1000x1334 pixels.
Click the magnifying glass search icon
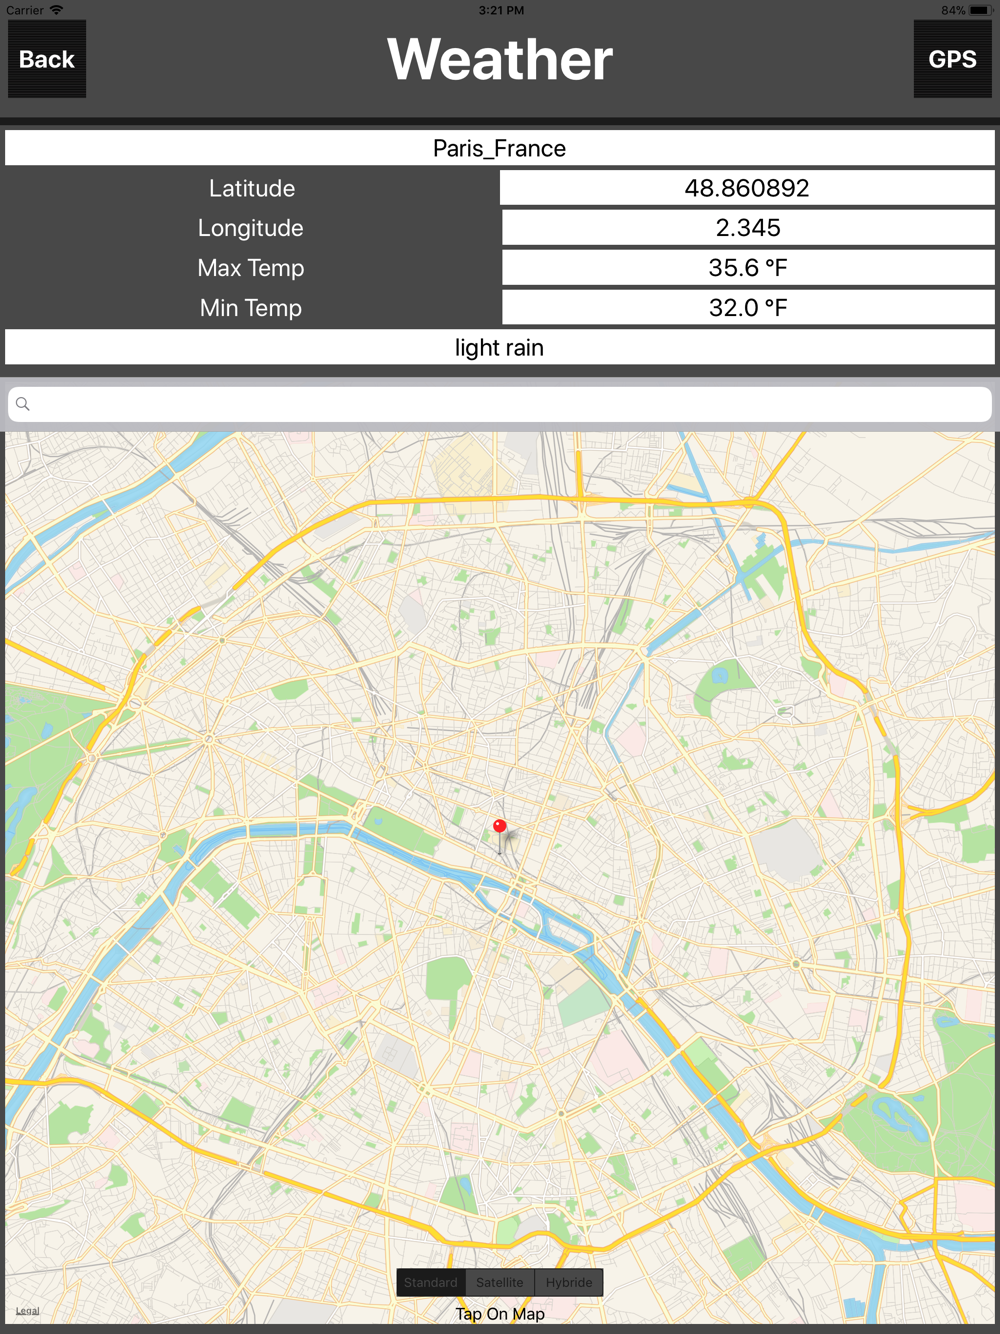pos(23,404)
